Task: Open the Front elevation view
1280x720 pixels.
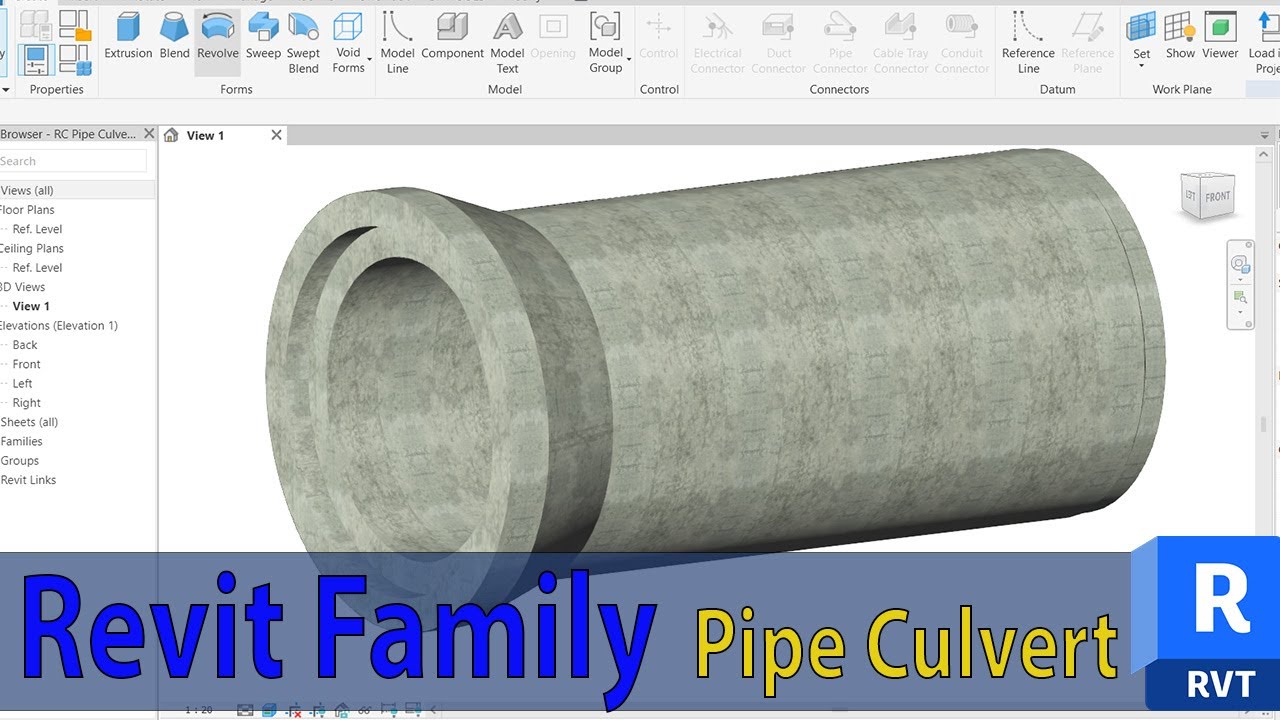Action: coord(27,364)
